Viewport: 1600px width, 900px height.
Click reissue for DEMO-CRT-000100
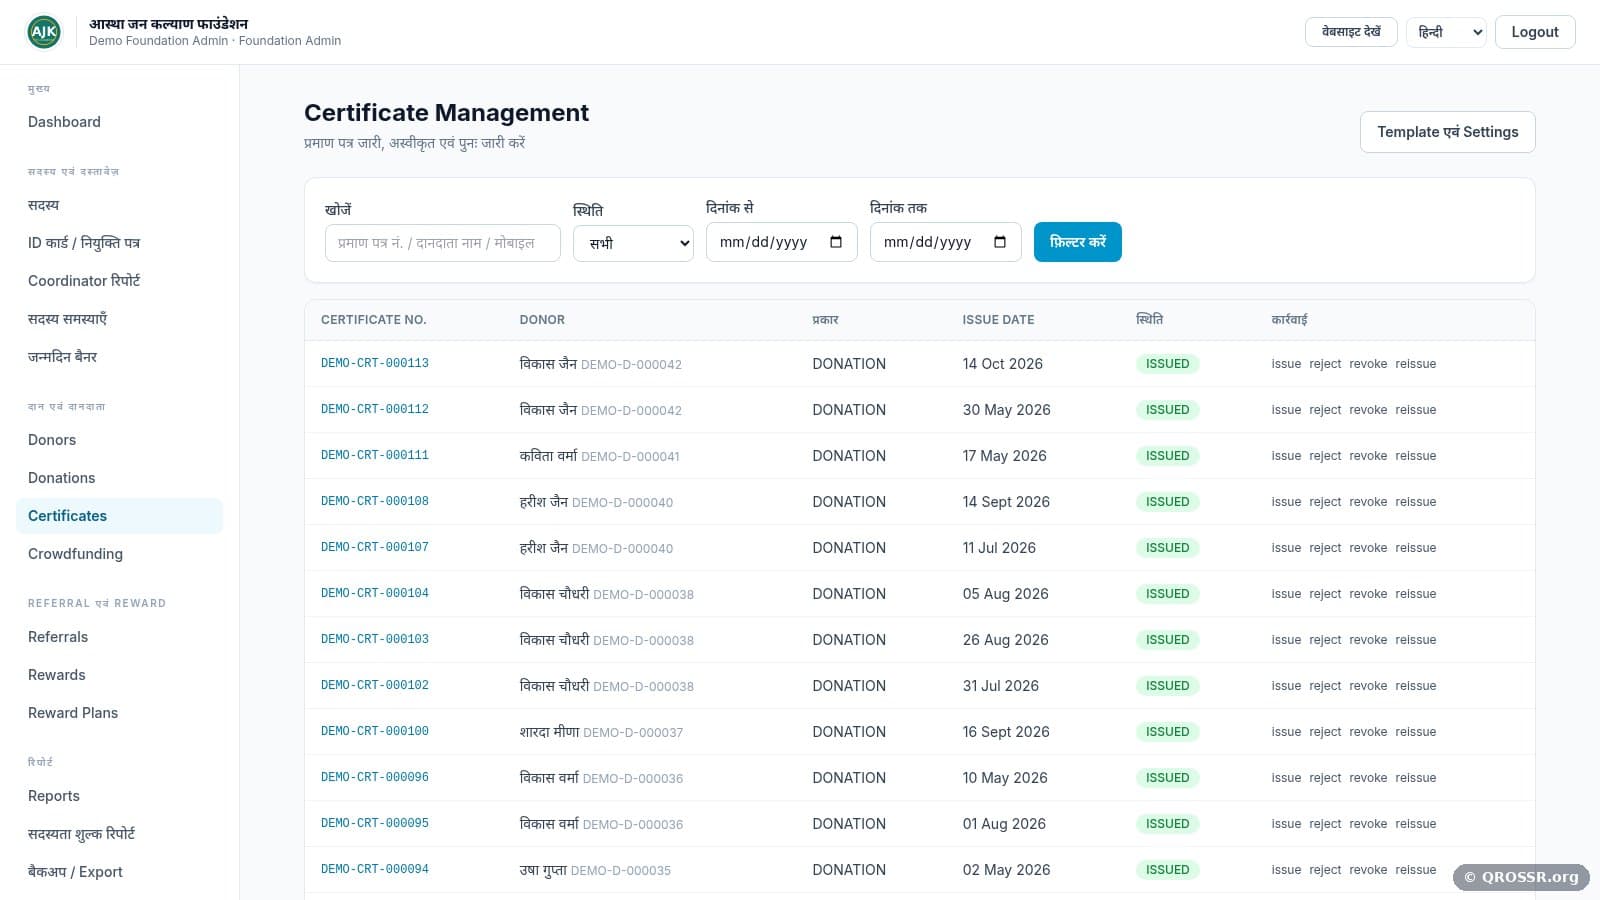click(x=1416, y=732)
